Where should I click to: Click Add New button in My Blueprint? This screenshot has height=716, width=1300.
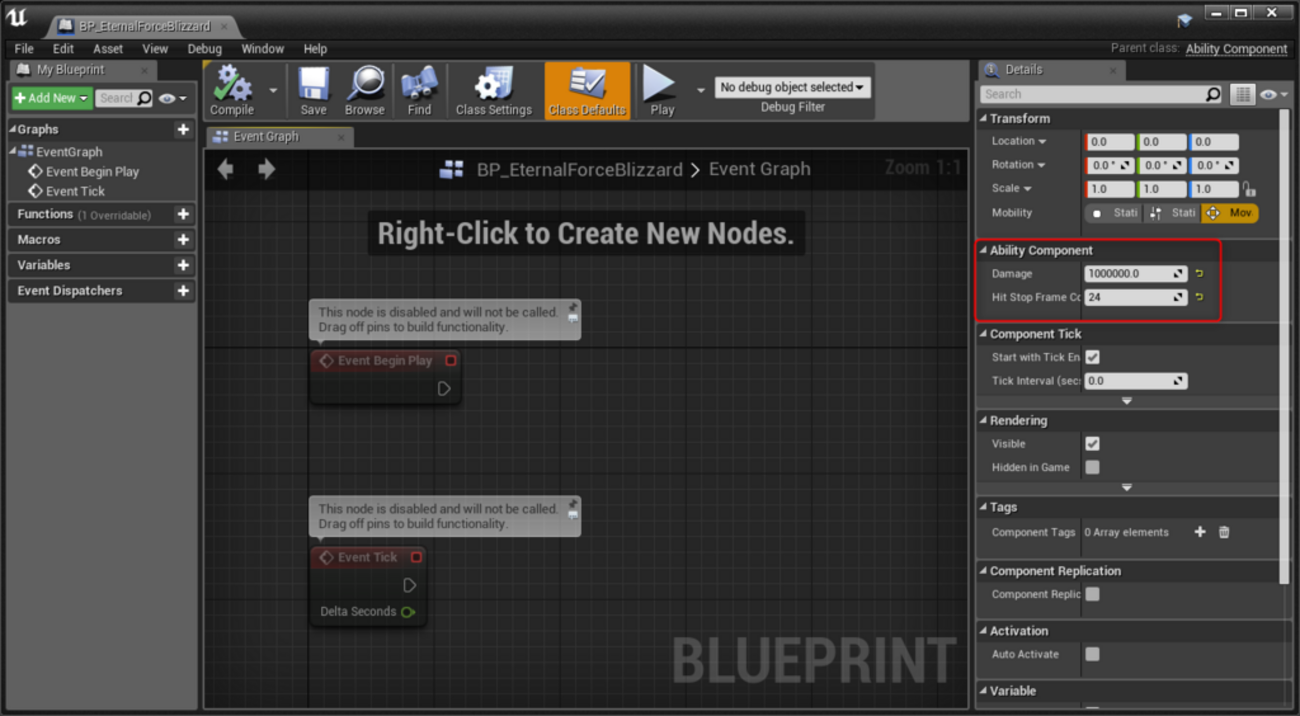pyautogui.click(x=52, y=98)
